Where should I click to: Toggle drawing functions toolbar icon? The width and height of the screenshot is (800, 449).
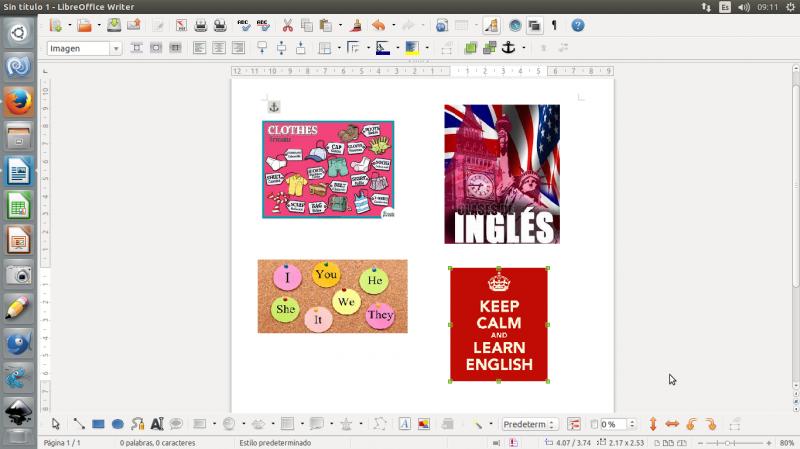pos(491,25)
